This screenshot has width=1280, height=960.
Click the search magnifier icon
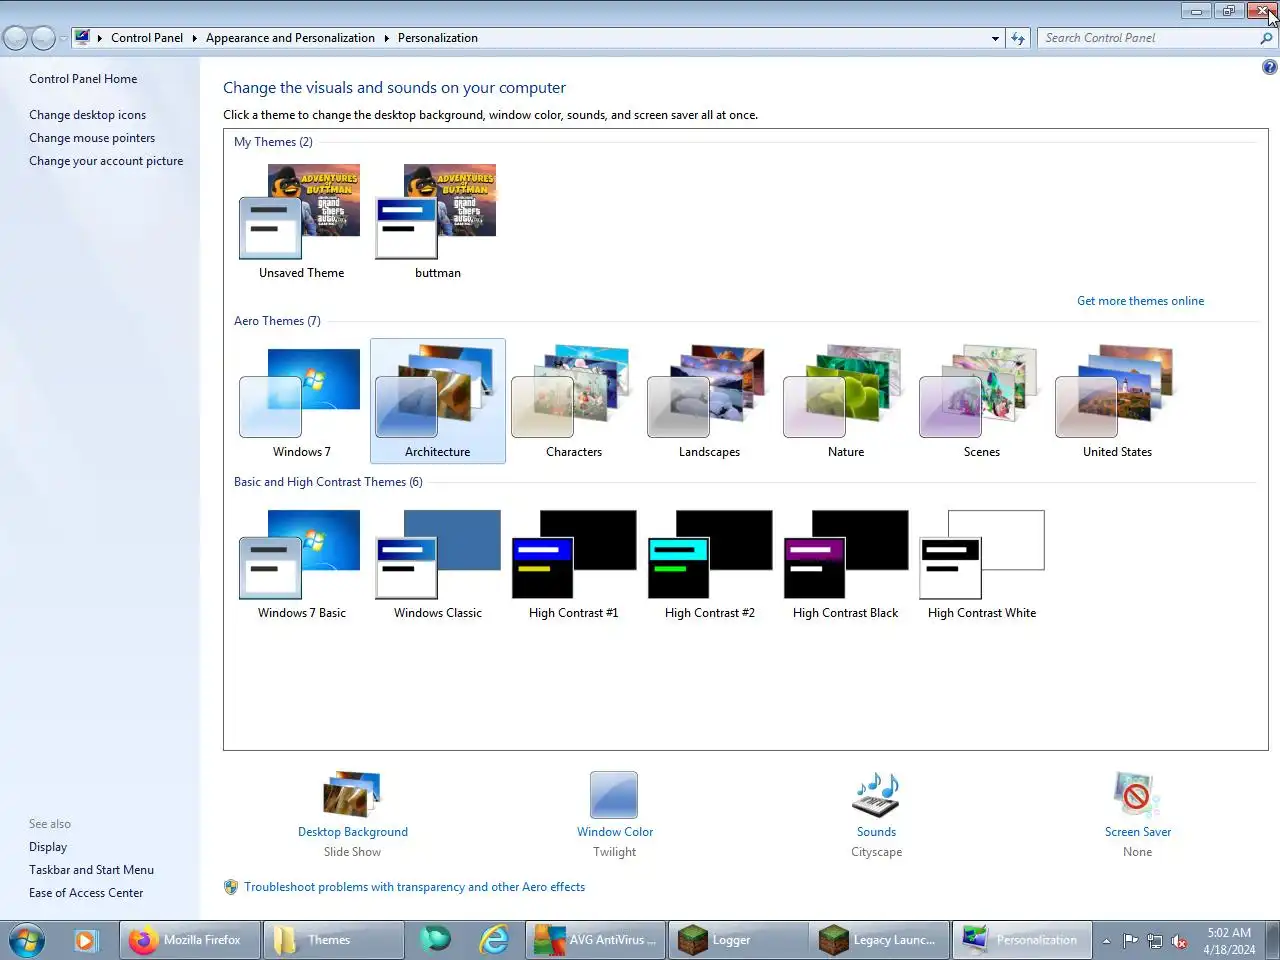[1266, 38]
